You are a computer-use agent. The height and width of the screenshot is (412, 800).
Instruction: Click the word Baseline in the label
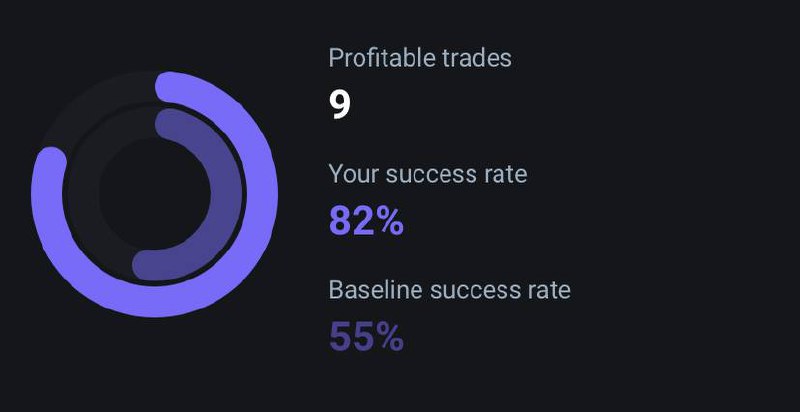tap(376, 290)
